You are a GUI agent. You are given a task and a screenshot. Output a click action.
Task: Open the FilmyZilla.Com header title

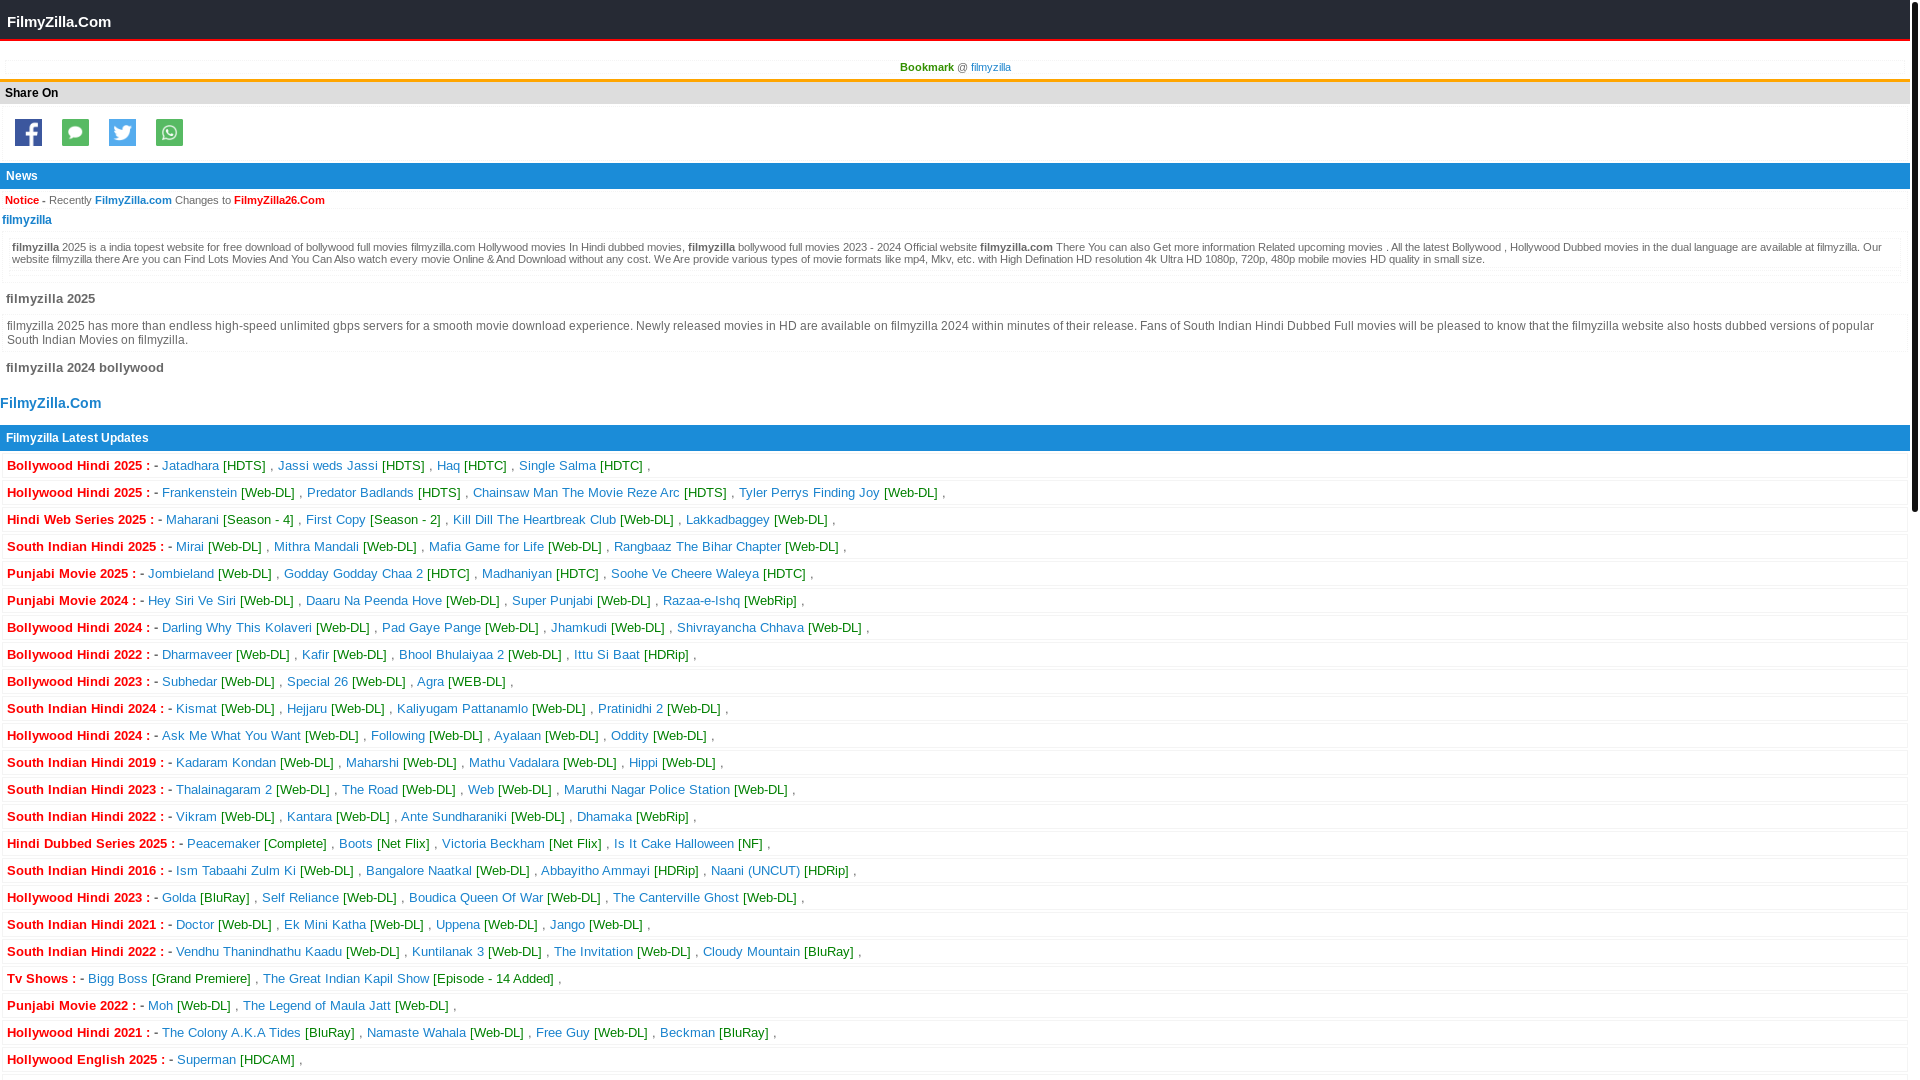(x=59, y=21)
